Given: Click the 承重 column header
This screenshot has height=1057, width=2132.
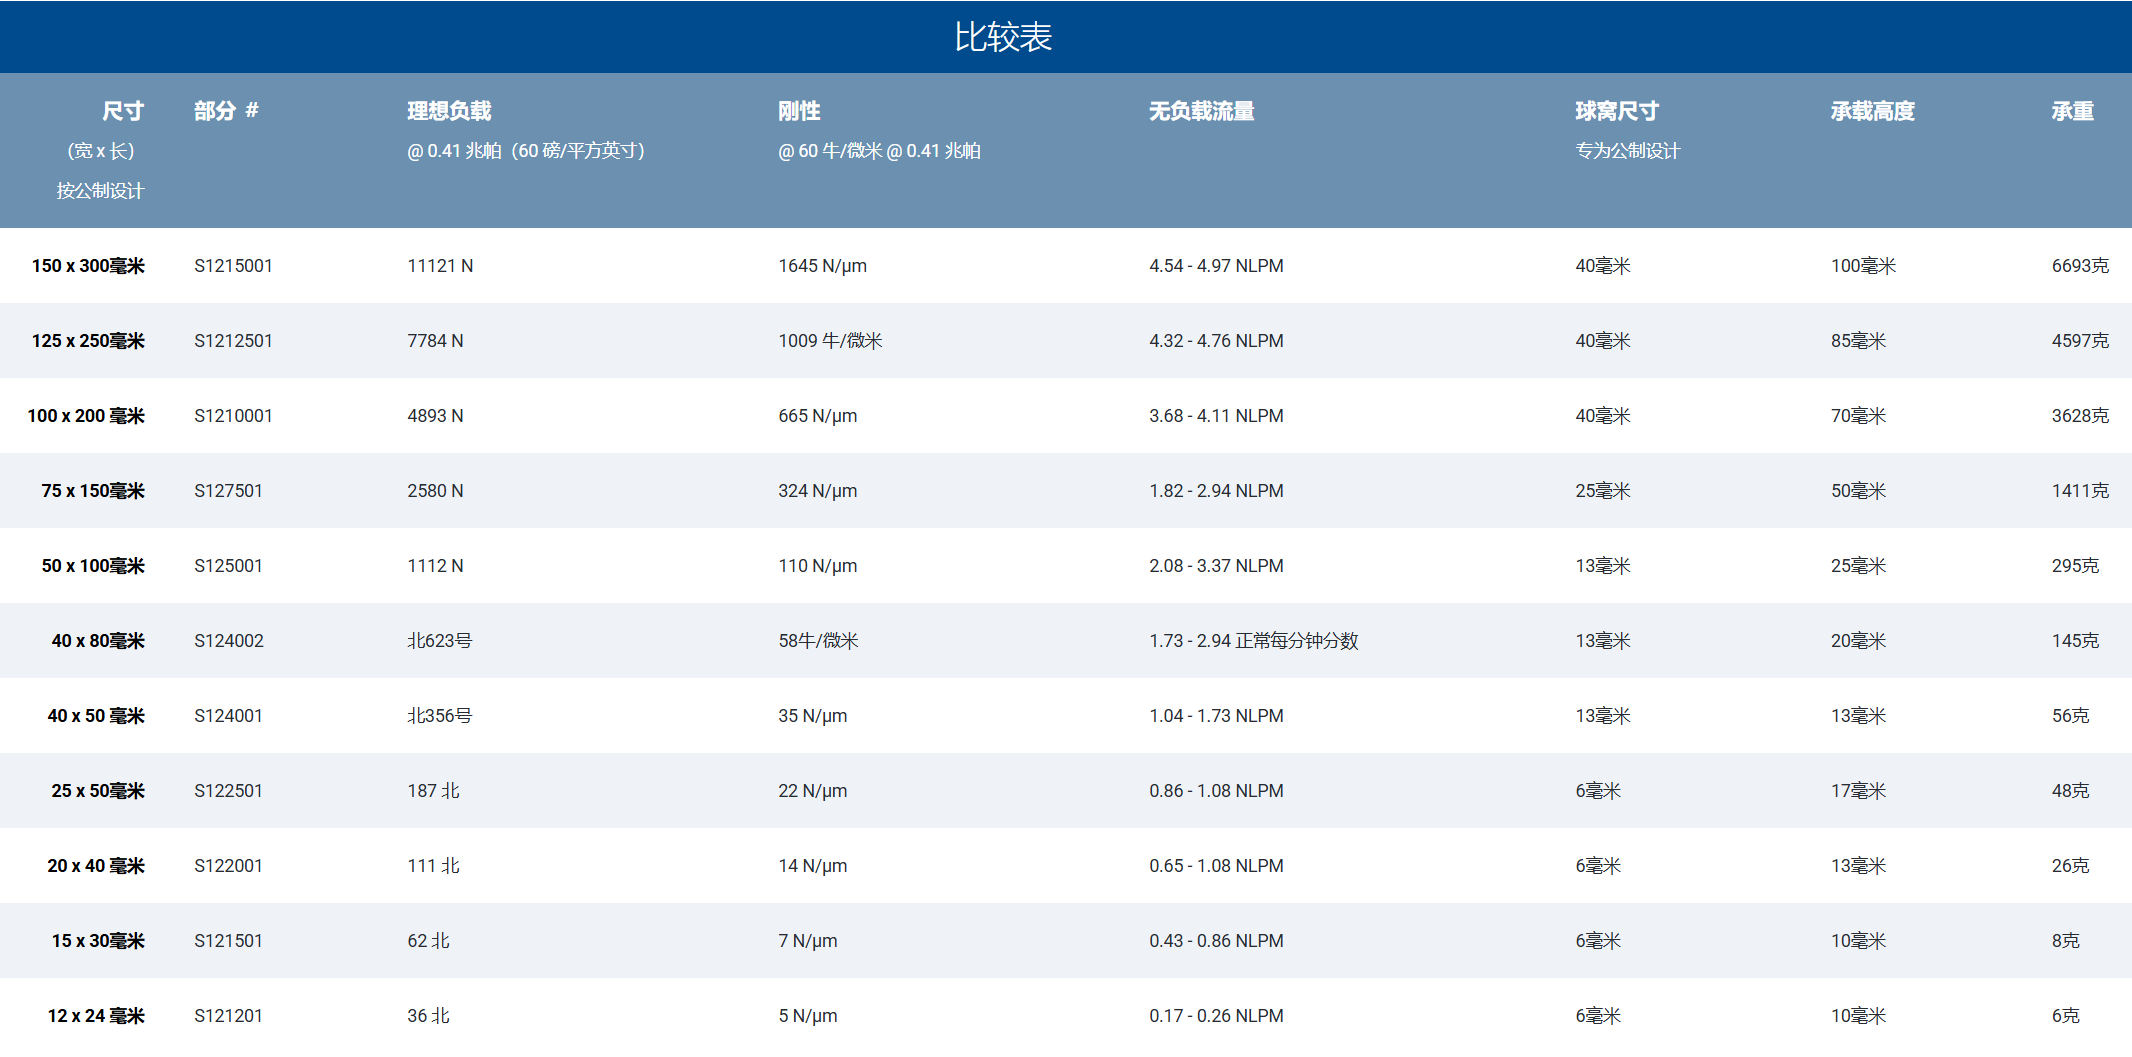Looking at the screenshot, I should tap(2072, 111).
